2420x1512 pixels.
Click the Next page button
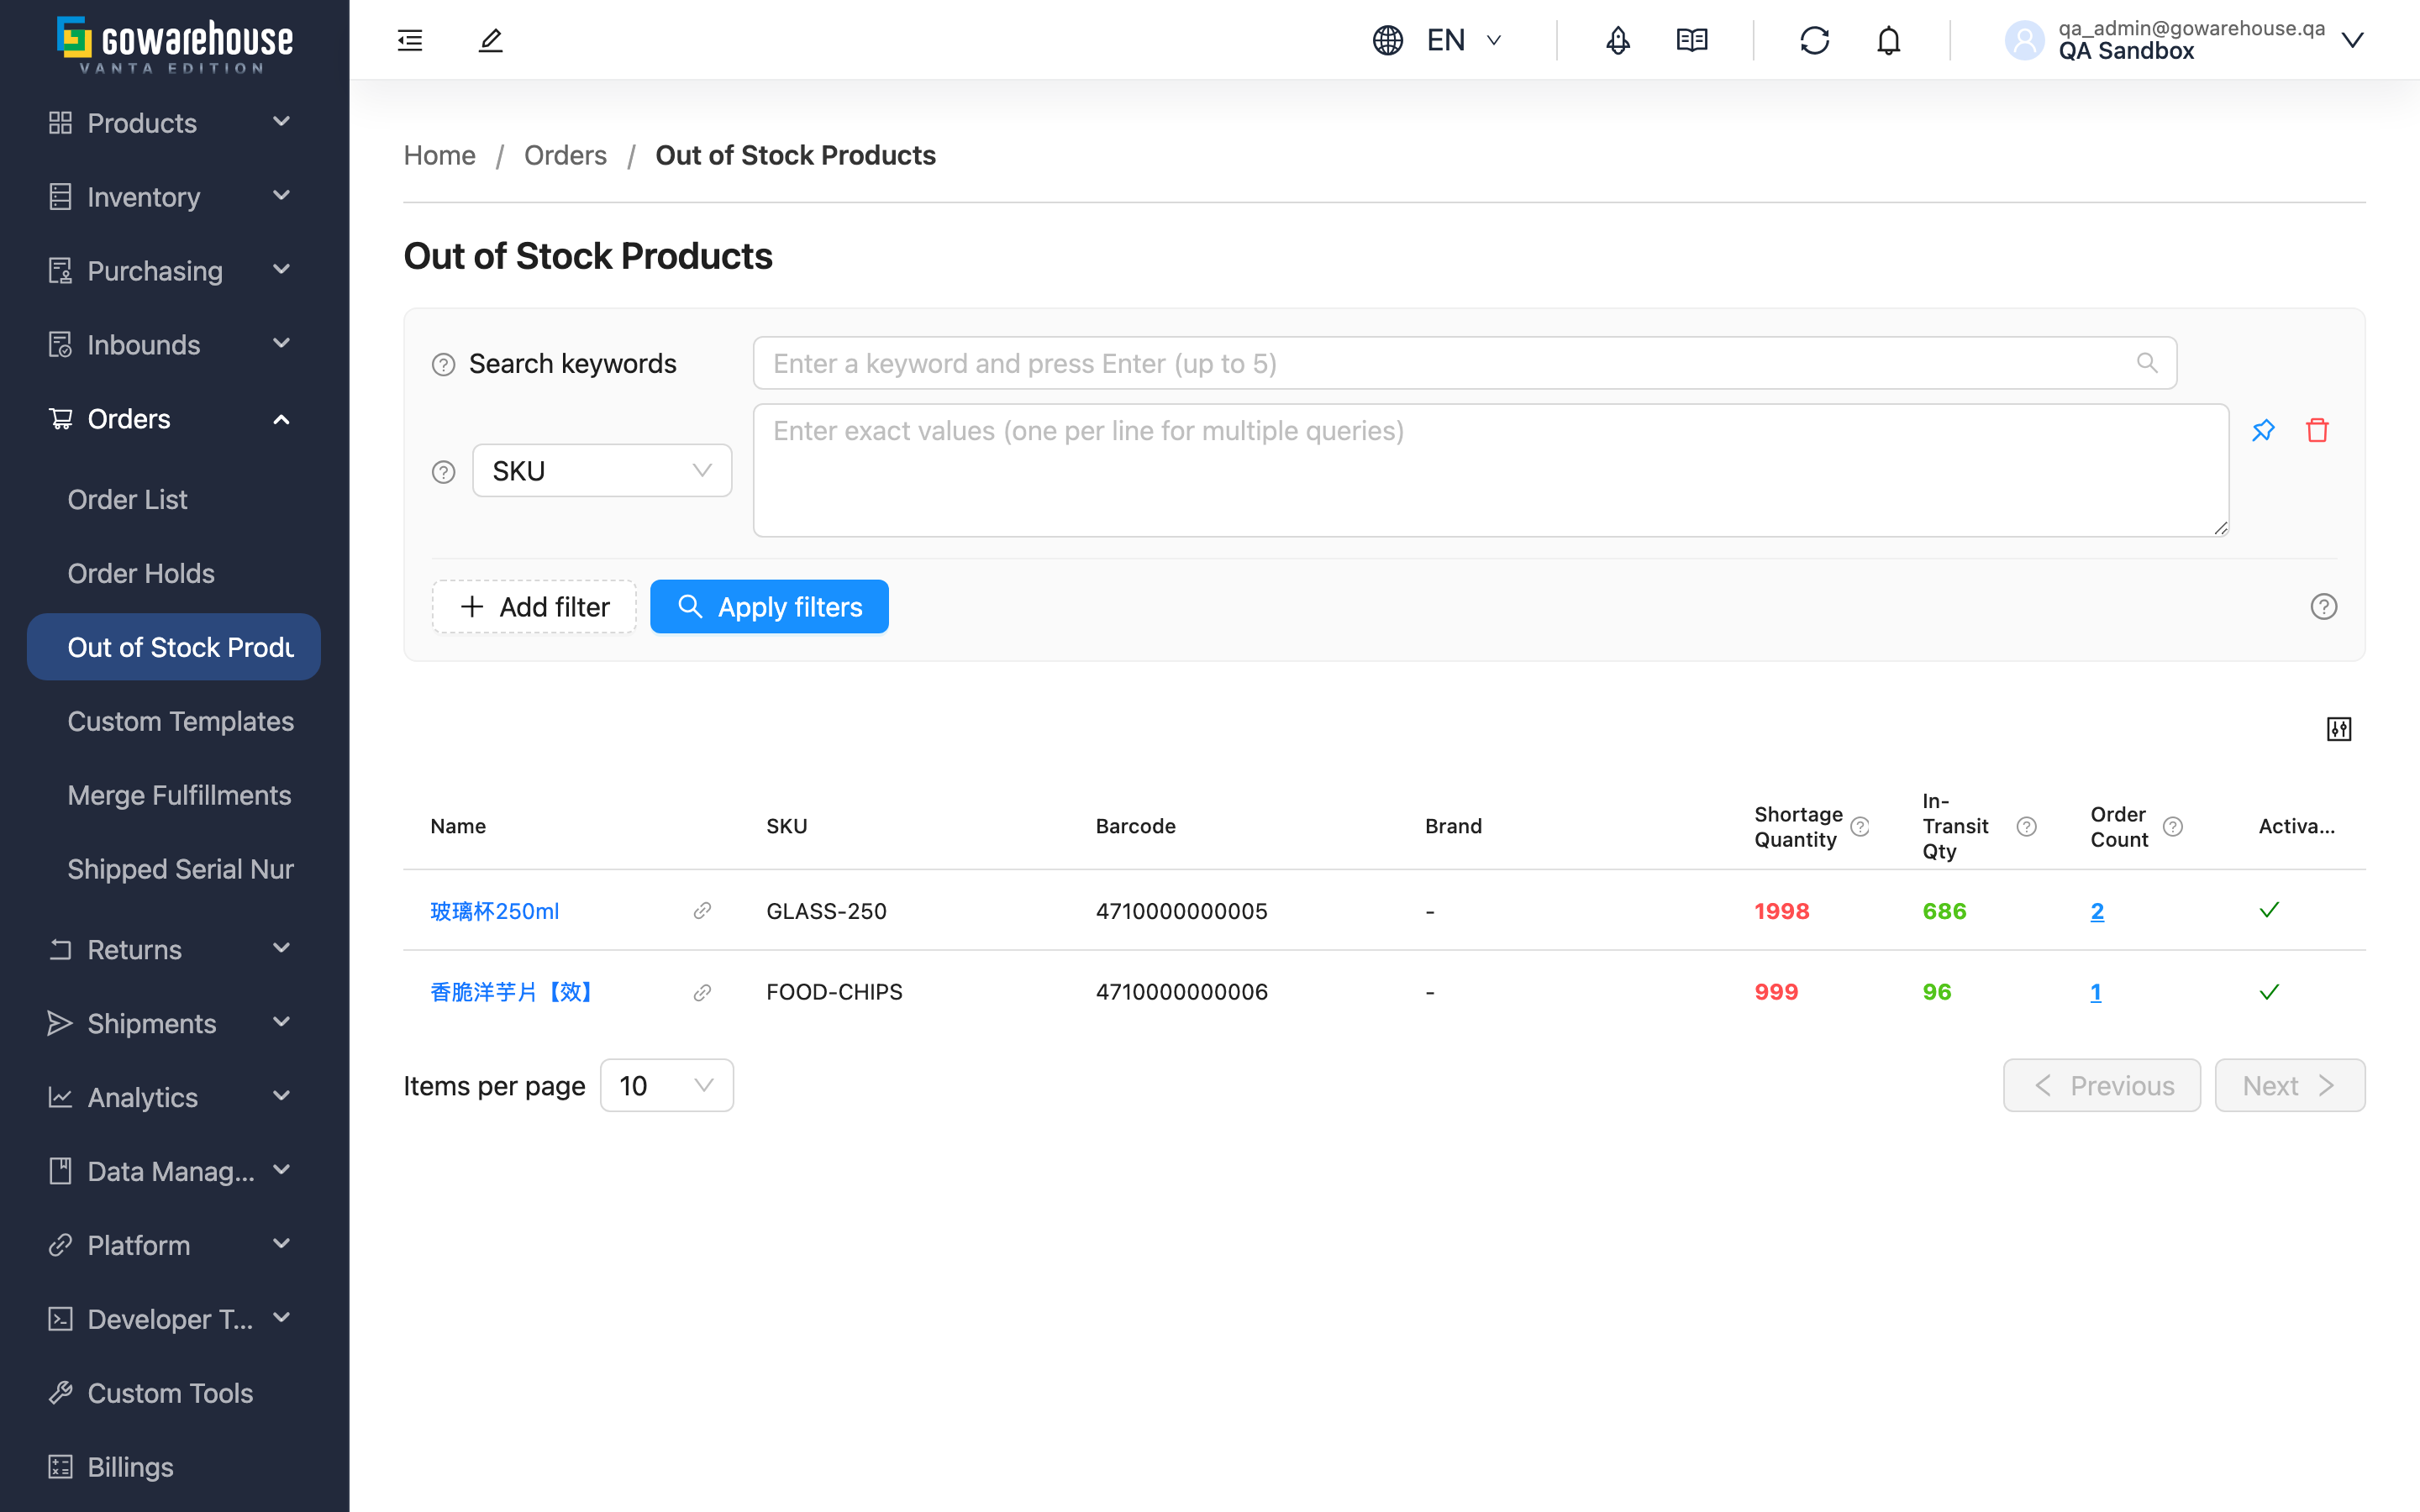[2290, 1085]
